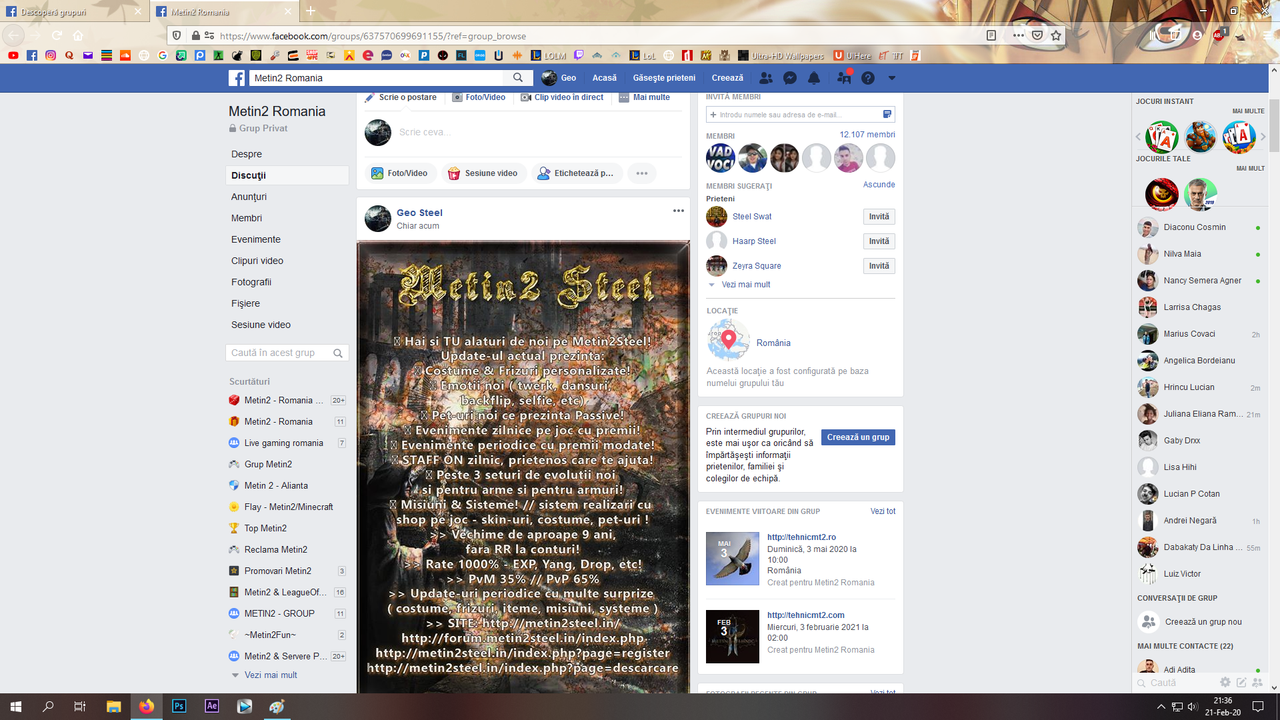This screenshot has height=720, width=1280.
Task: Click the Firefox home button
Action: click(78, 35)
